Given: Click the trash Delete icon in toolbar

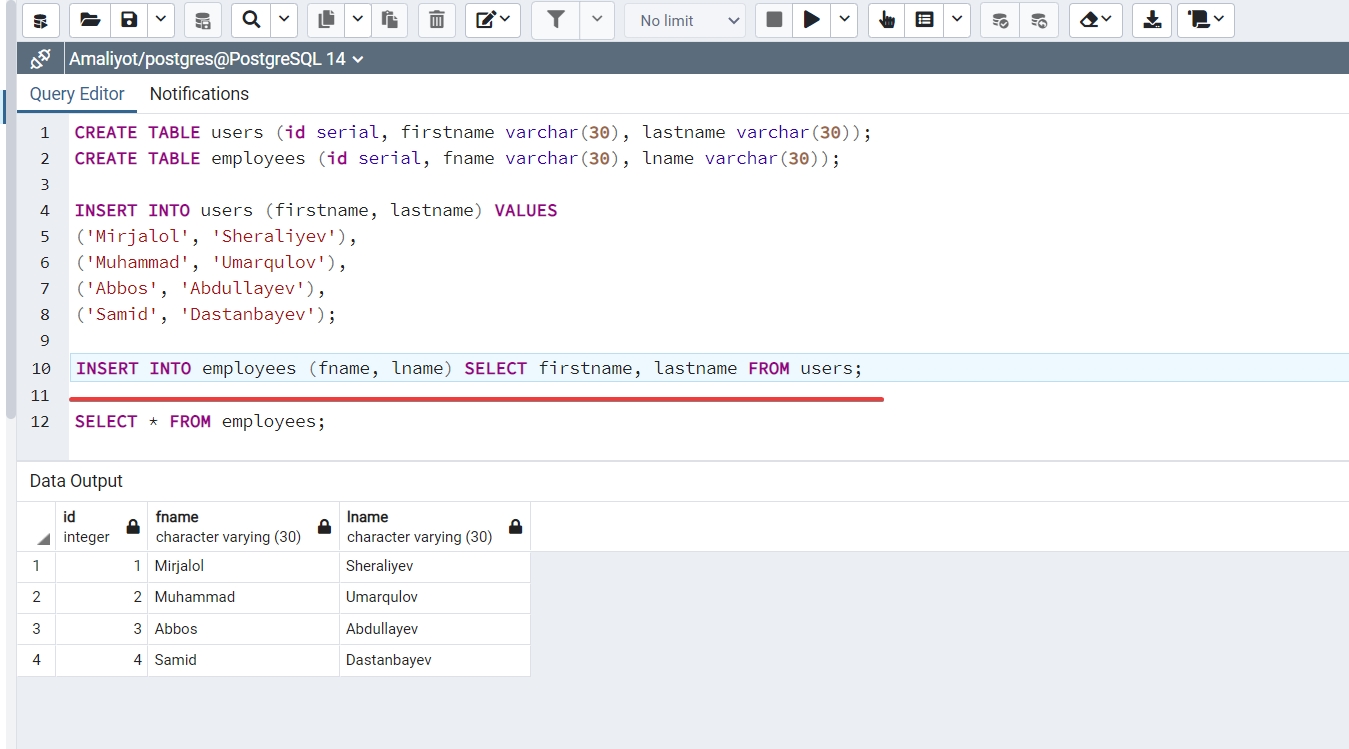Looking at the screenshot, I should click(x=436, y=20).
